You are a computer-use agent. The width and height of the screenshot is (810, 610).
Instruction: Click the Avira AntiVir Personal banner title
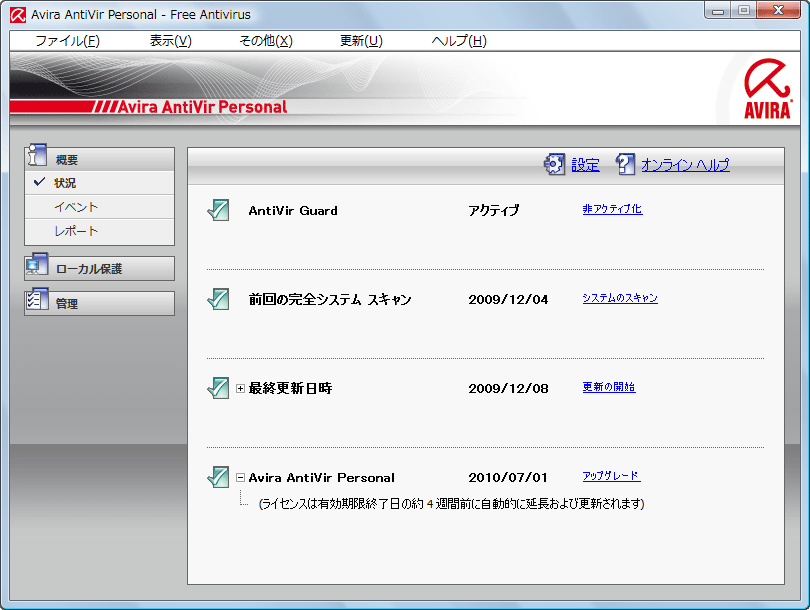202,107
